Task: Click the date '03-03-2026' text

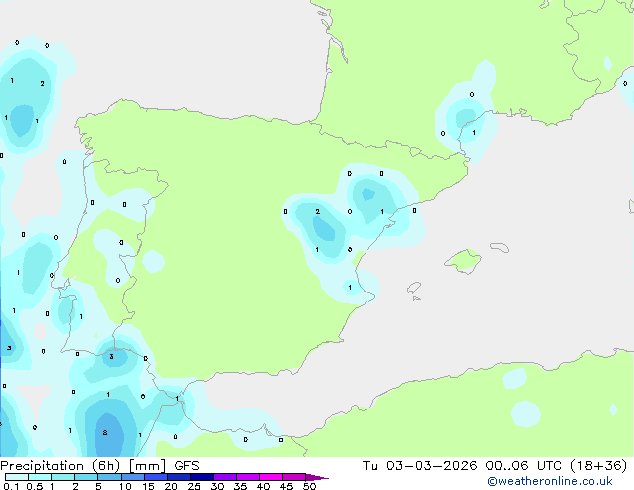Action: point(431,466)
